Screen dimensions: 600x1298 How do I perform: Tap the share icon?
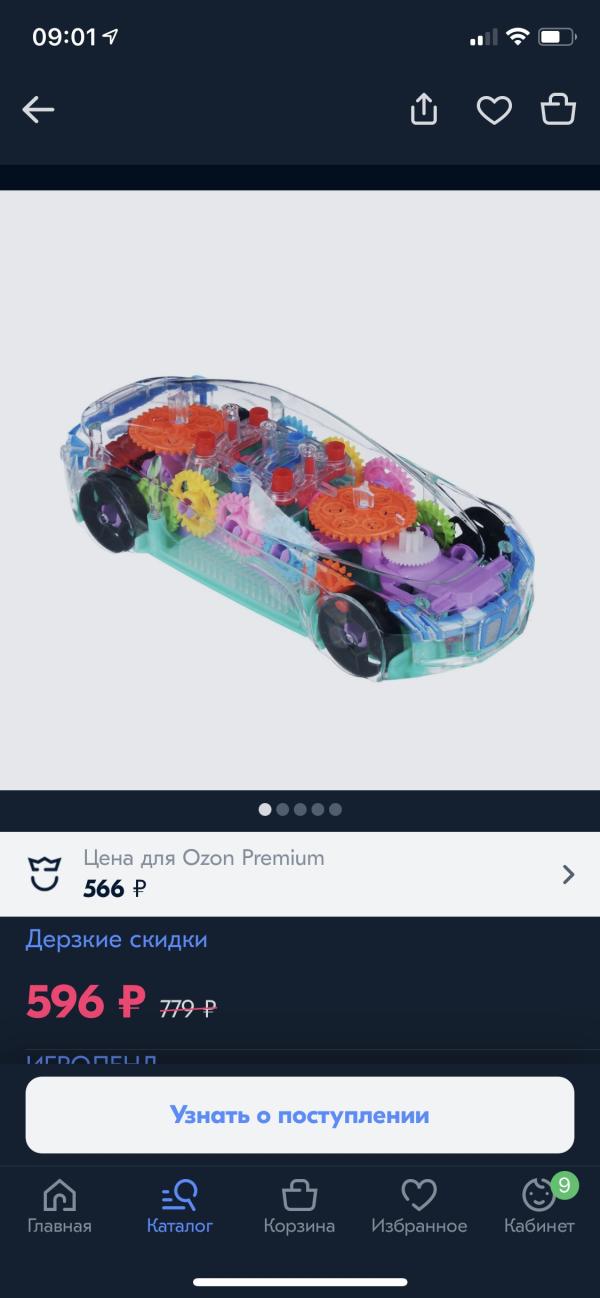point(424,109)
